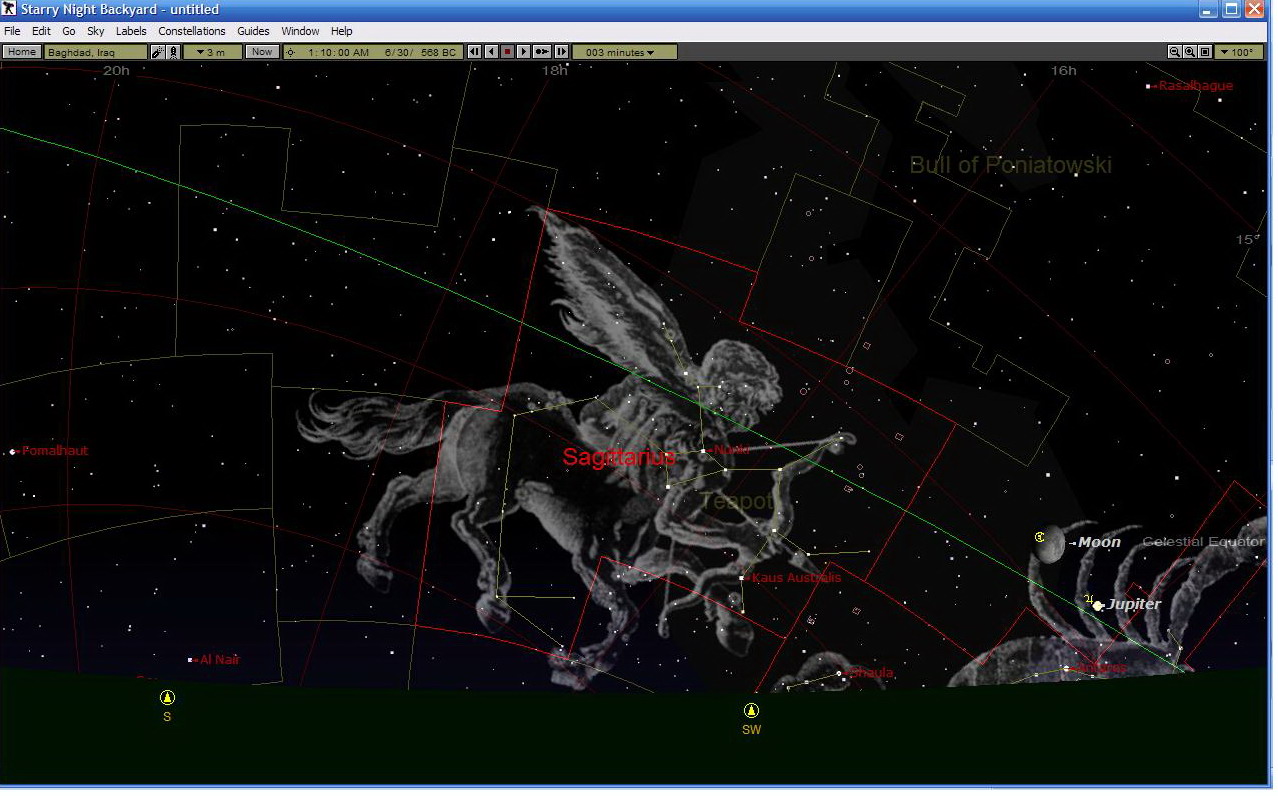Click the 16h right ascension label
This screenshot has width=1278, height=796.
1064,71
